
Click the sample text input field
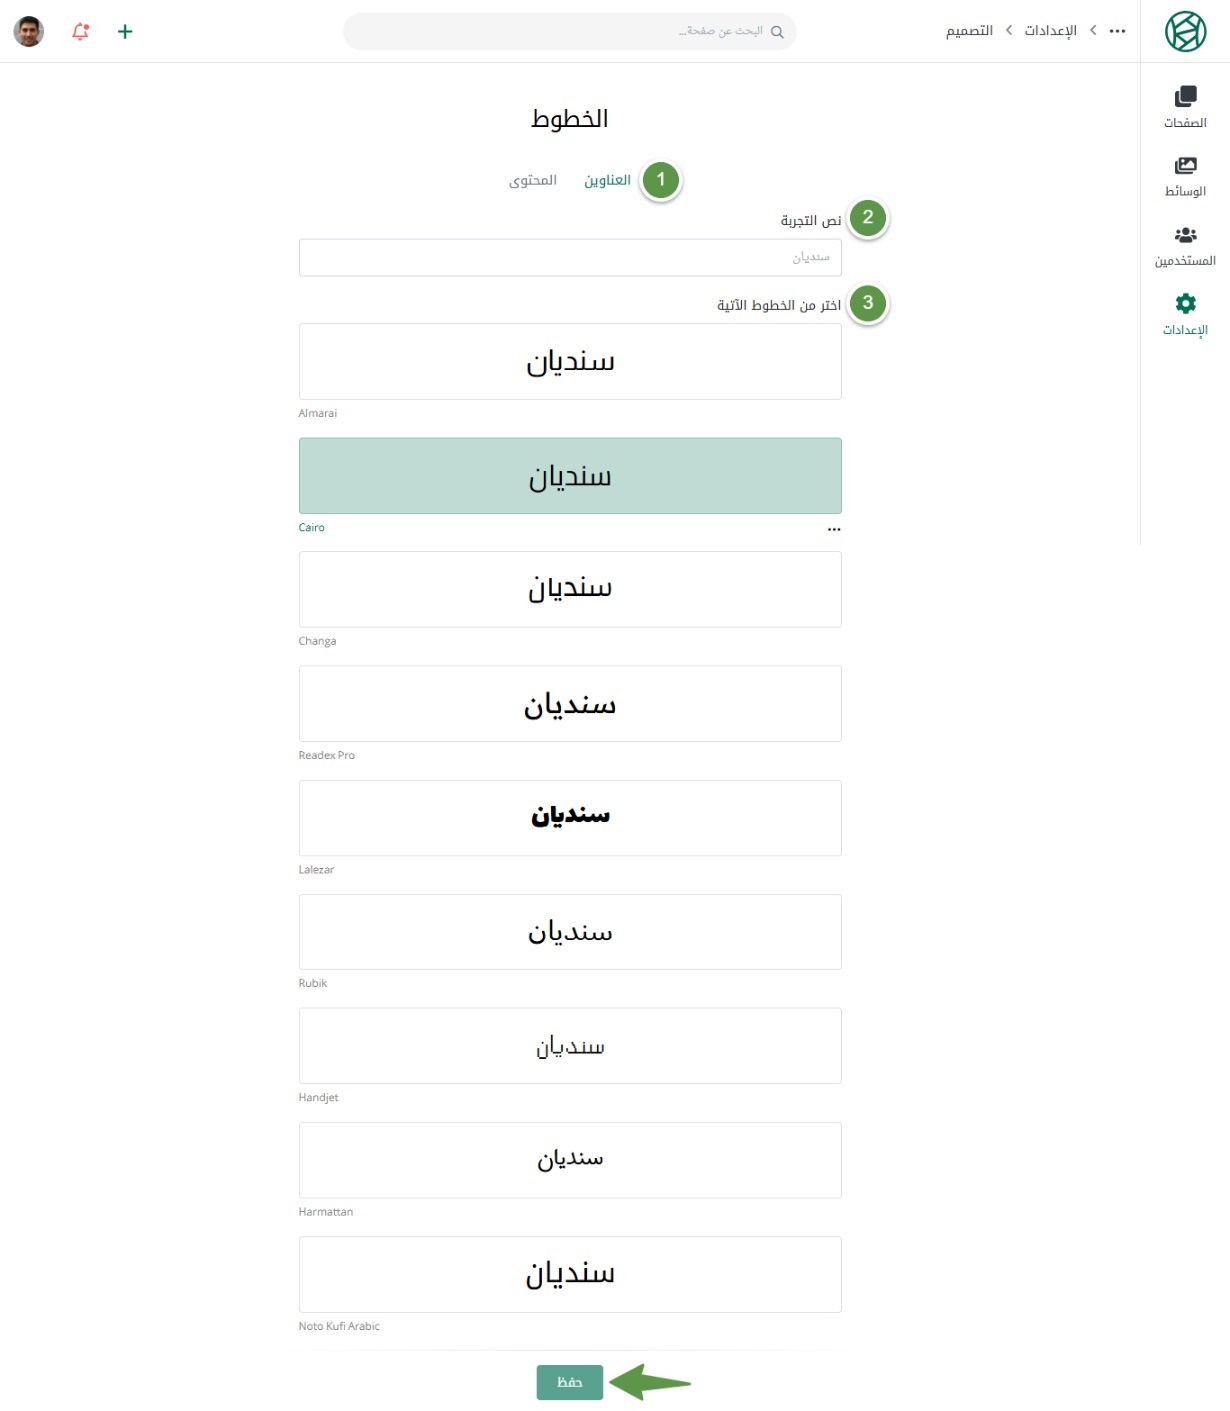coord(570,257)
